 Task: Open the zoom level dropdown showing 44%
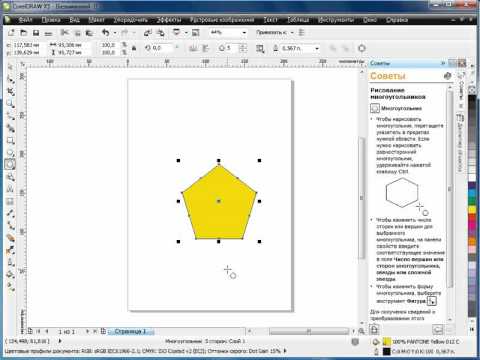tap(245, 33)
